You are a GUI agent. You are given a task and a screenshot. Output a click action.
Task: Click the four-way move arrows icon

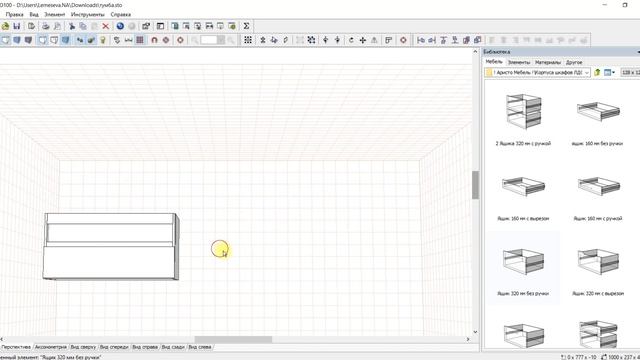coord(362,40)
